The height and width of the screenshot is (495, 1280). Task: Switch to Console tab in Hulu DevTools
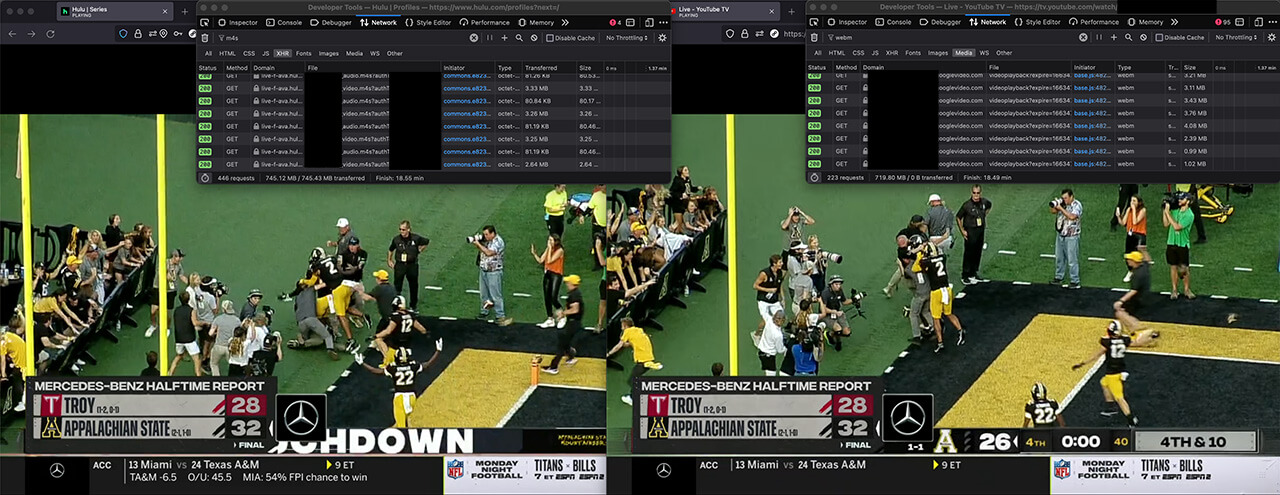(x=285, y=22)
